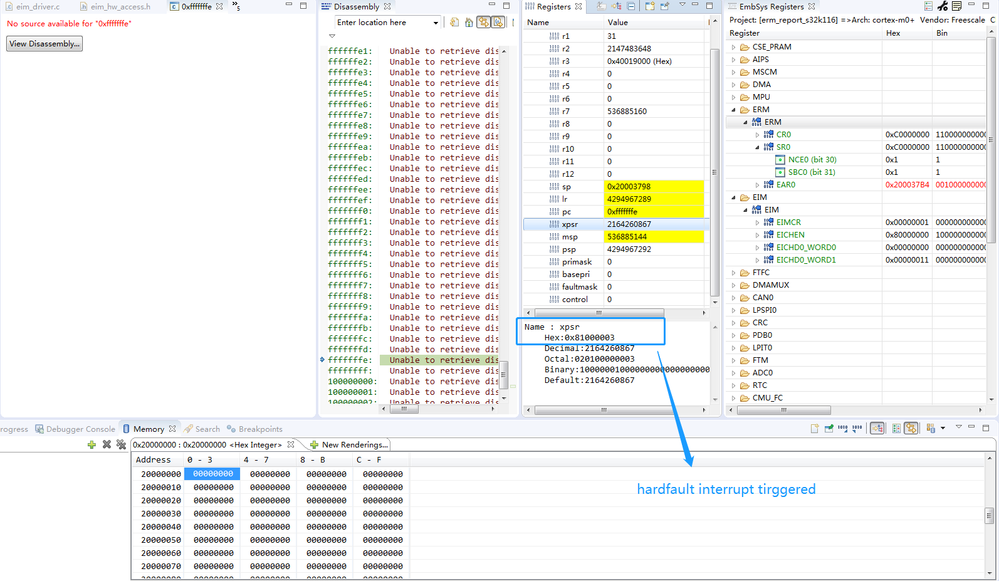Close the 0x20000000 Hex Integer rendering
999x581 pixels.
pos(291,445)
